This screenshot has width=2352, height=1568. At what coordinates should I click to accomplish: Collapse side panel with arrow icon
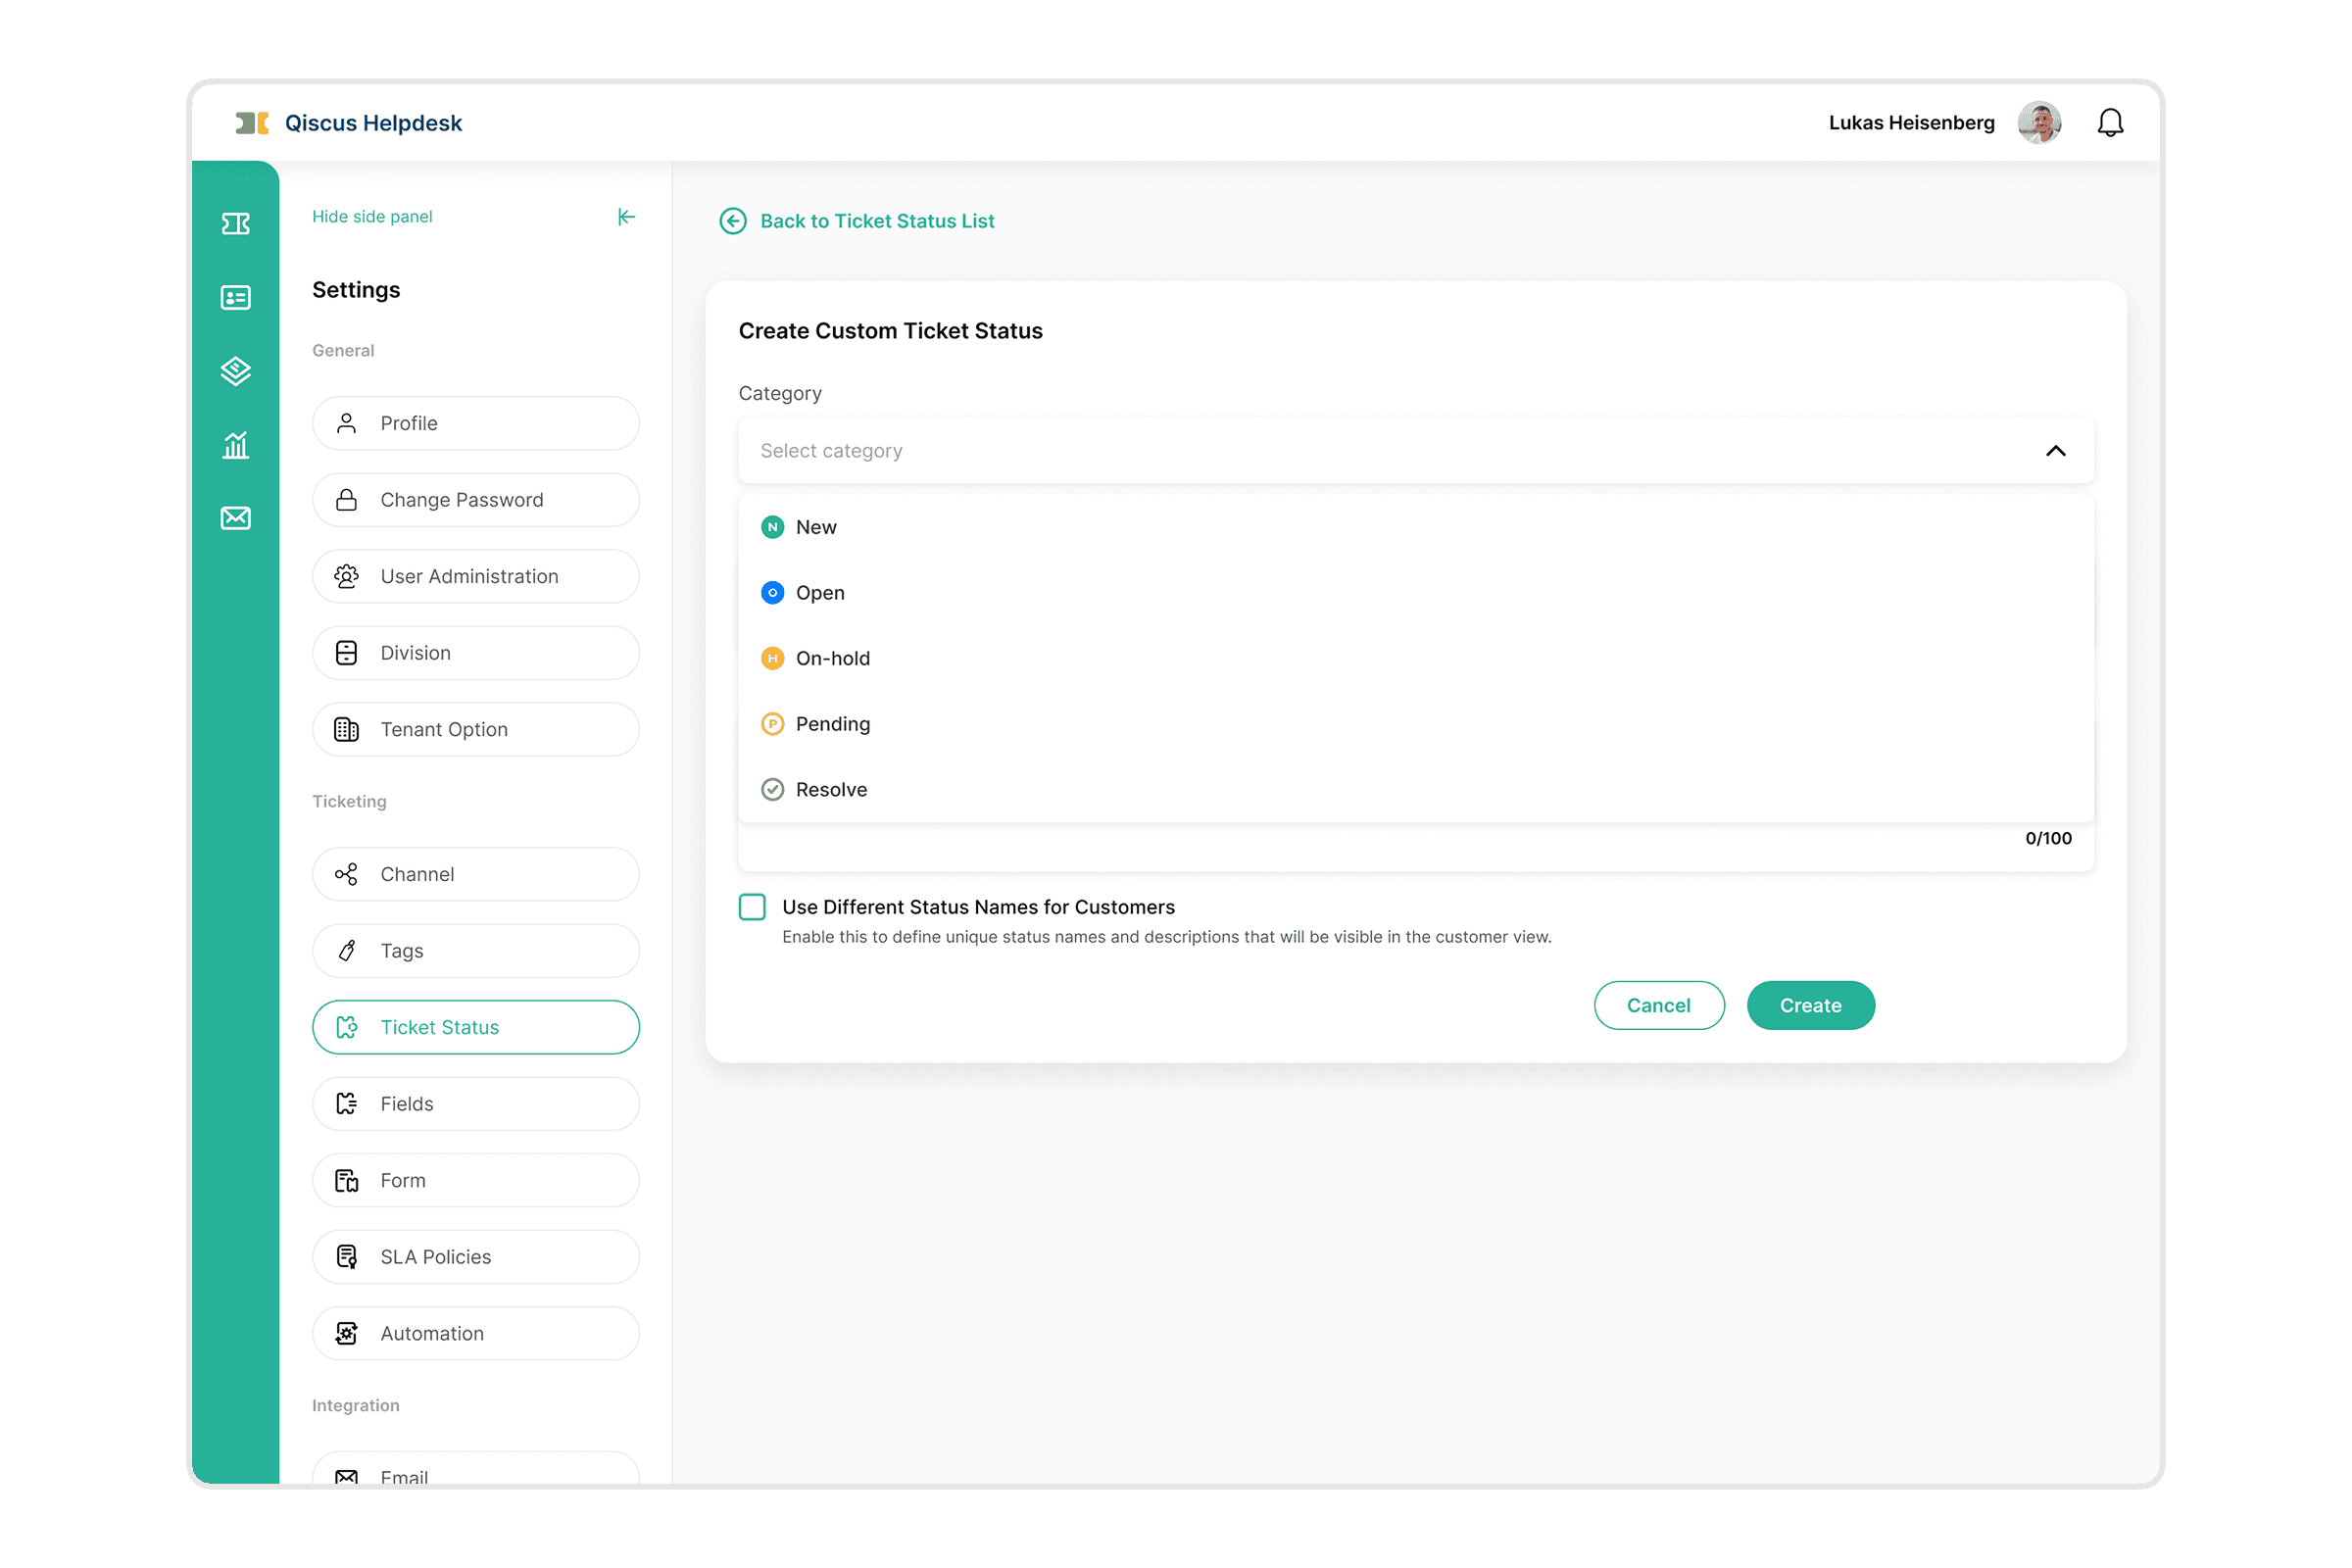[626, 217]
